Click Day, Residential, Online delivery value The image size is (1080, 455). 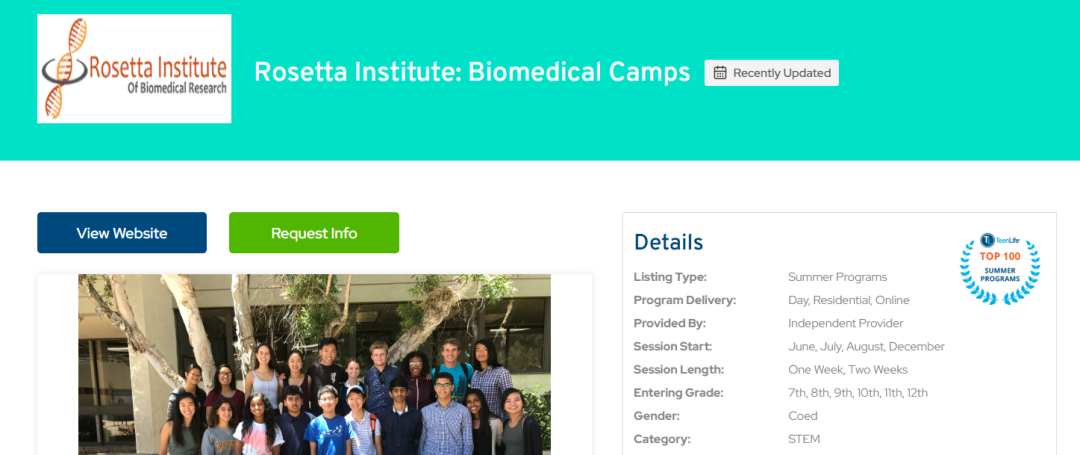pos(848,300)
